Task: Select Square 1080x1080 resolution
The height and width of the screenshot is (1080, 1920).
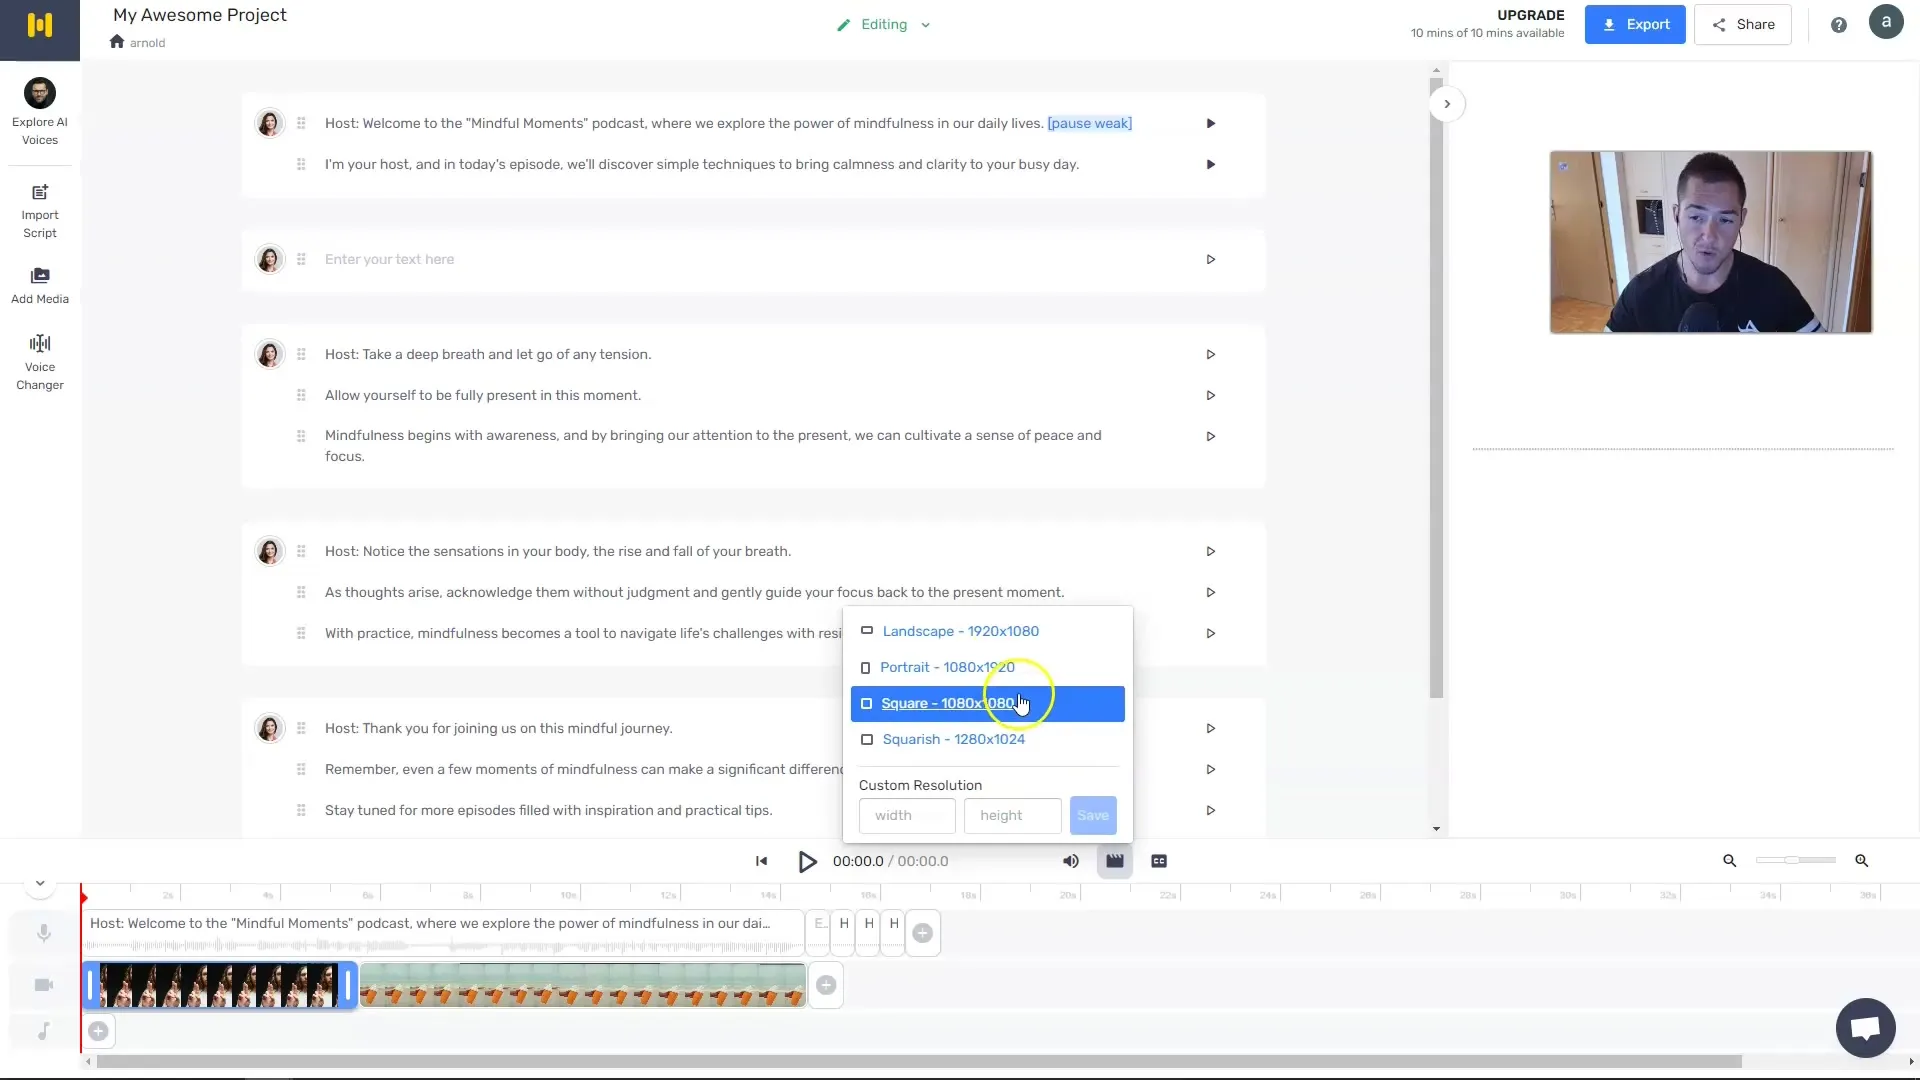Action: pyautogui.click(x=987, y=703)
